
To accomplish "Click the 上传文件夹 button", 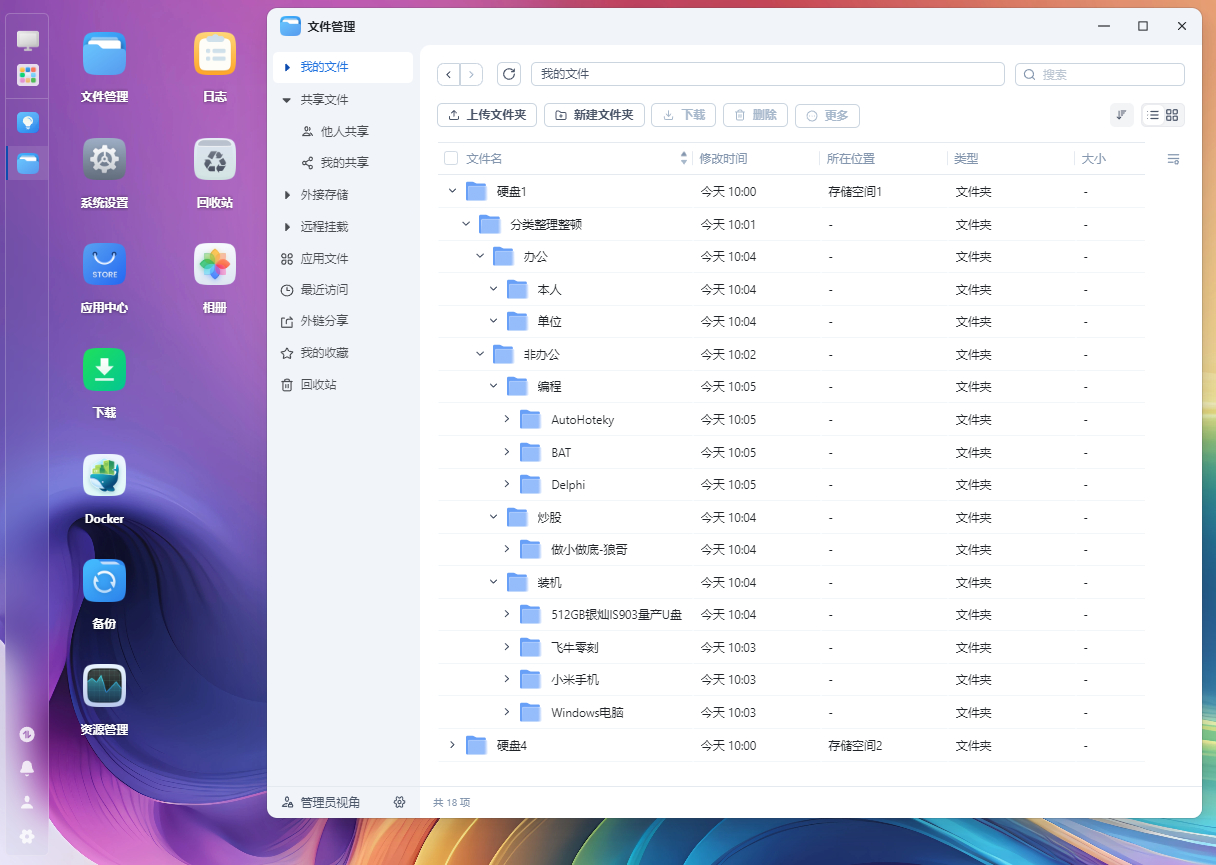I will coord(488,115).
